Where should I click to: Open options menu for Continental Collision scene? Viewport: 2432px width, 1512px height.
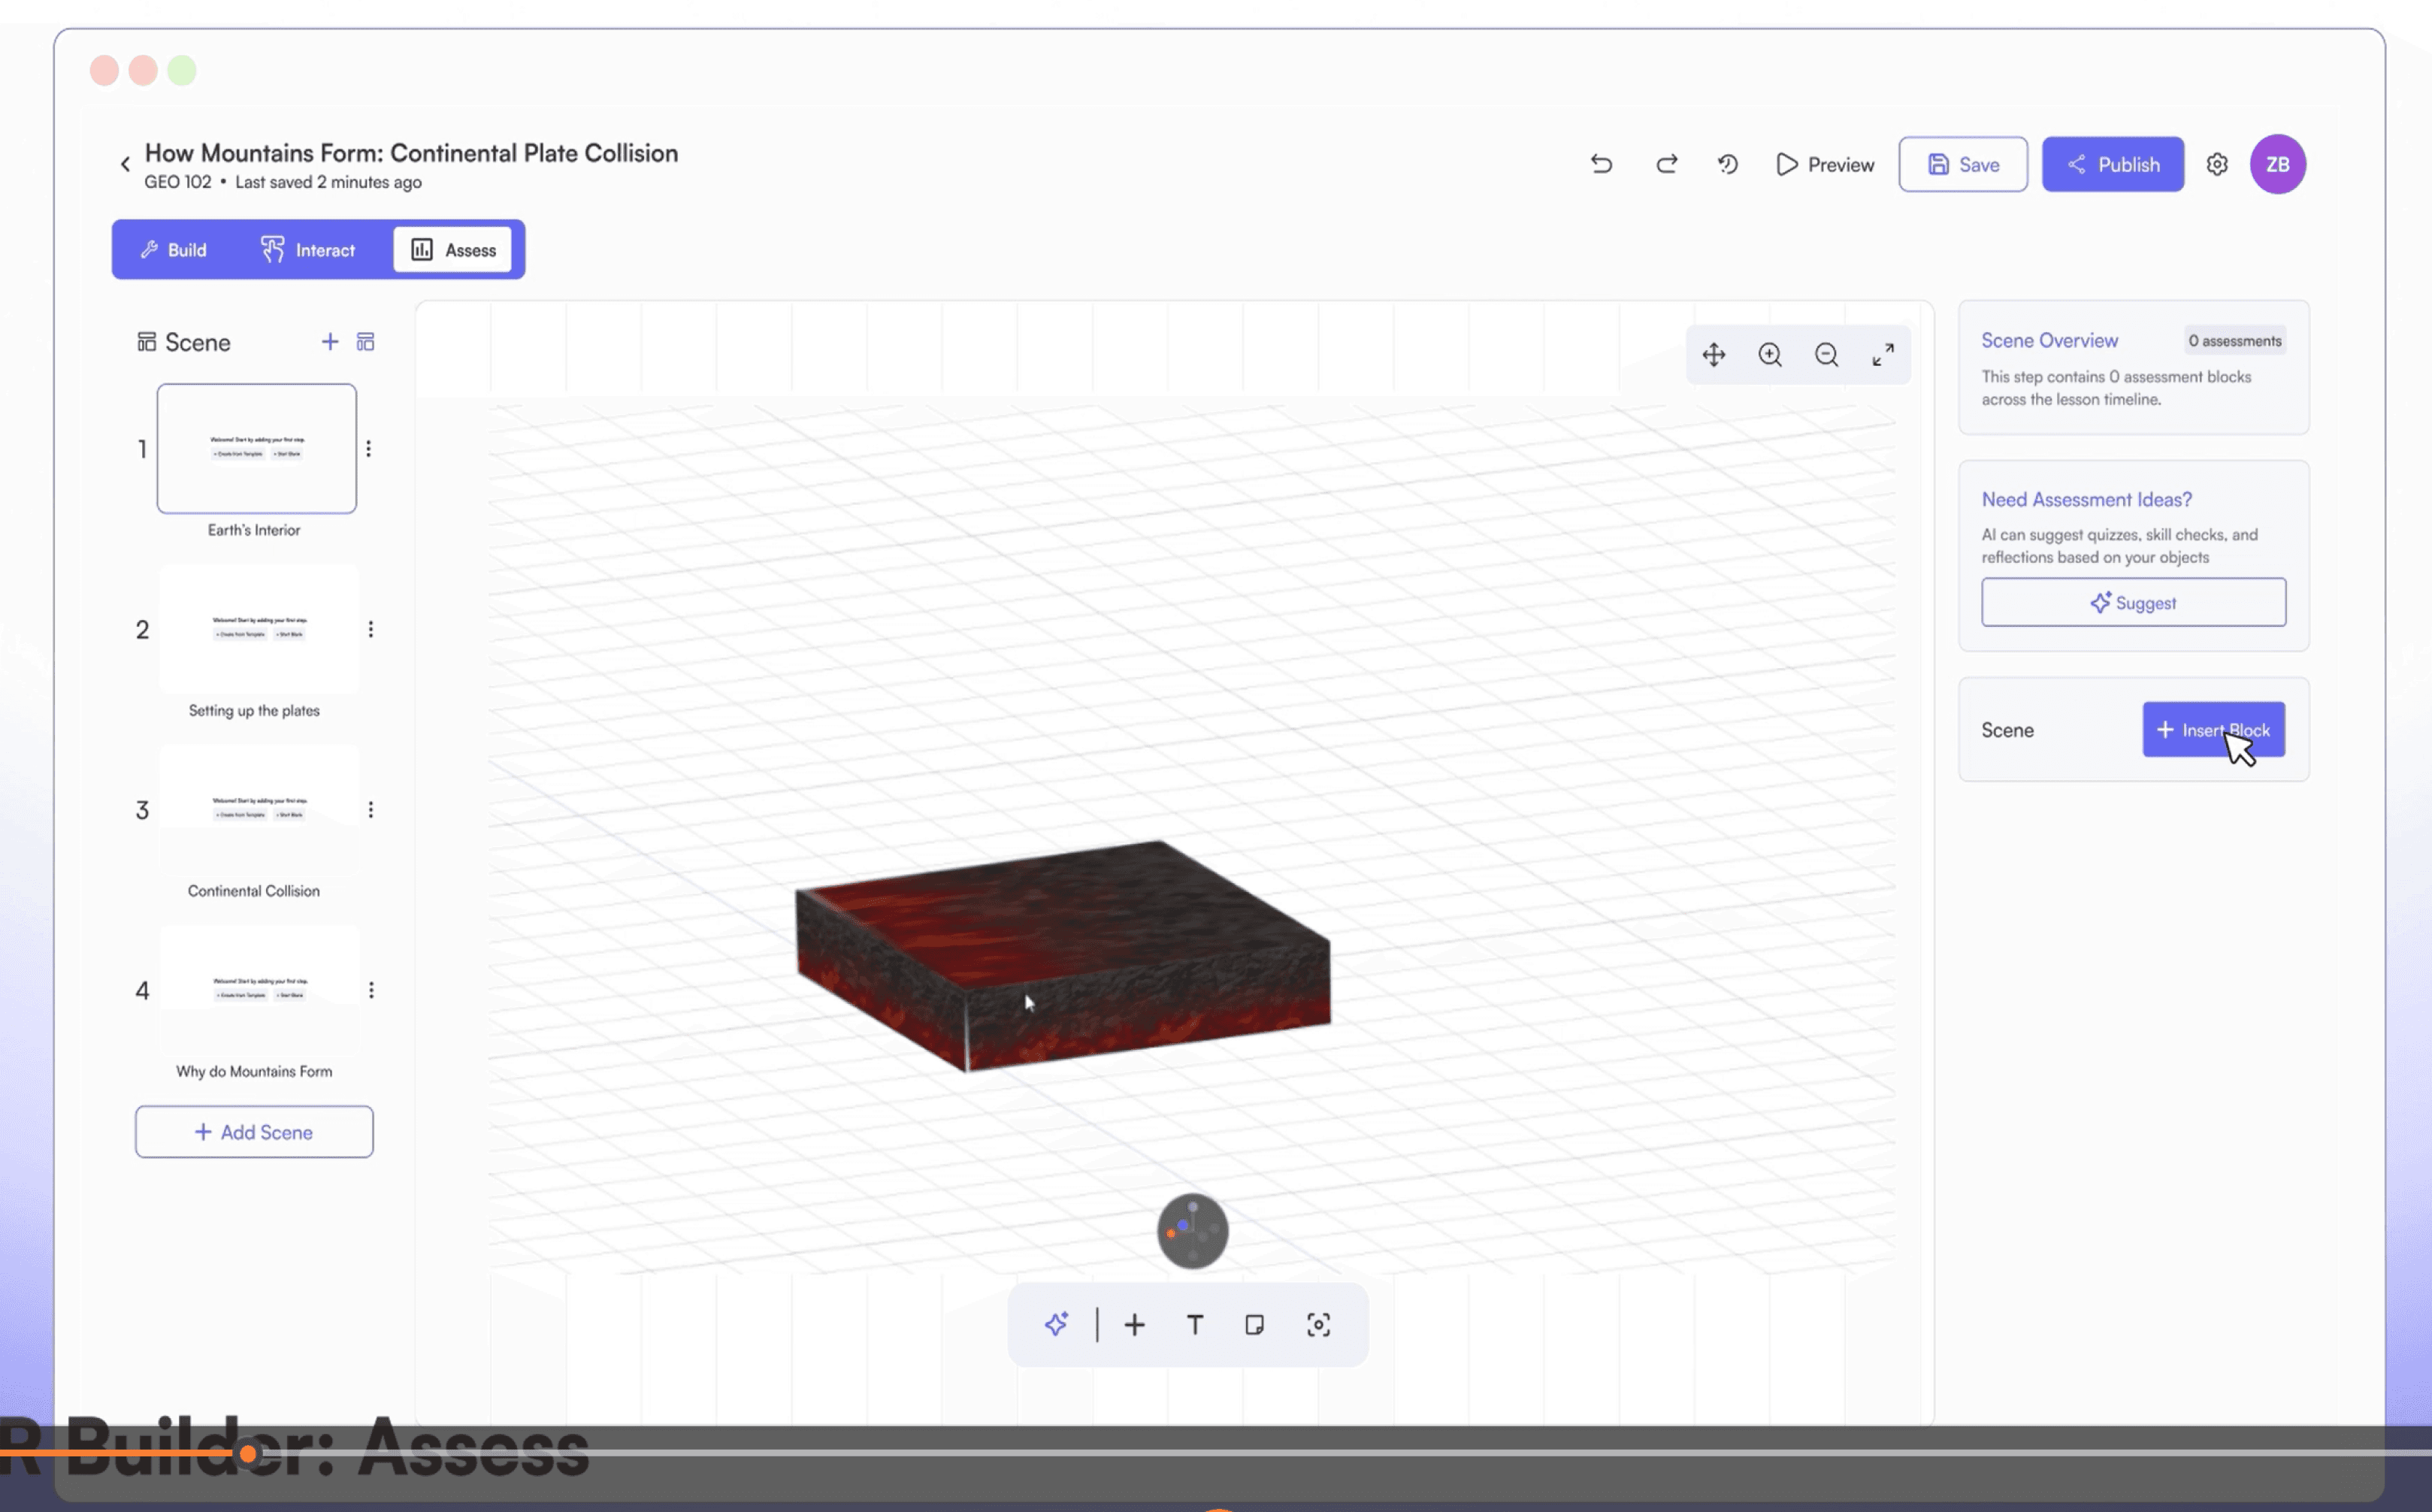371,810
